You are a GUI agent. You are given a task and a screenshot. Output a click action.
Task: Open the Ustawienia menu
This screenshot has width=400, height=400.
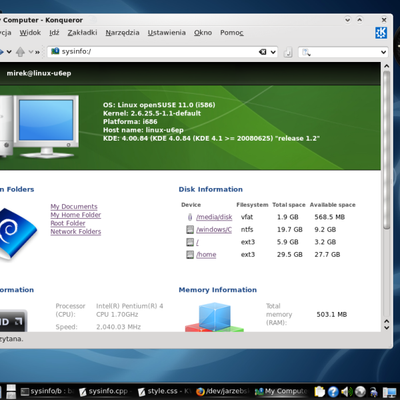[x=167, y=33]
